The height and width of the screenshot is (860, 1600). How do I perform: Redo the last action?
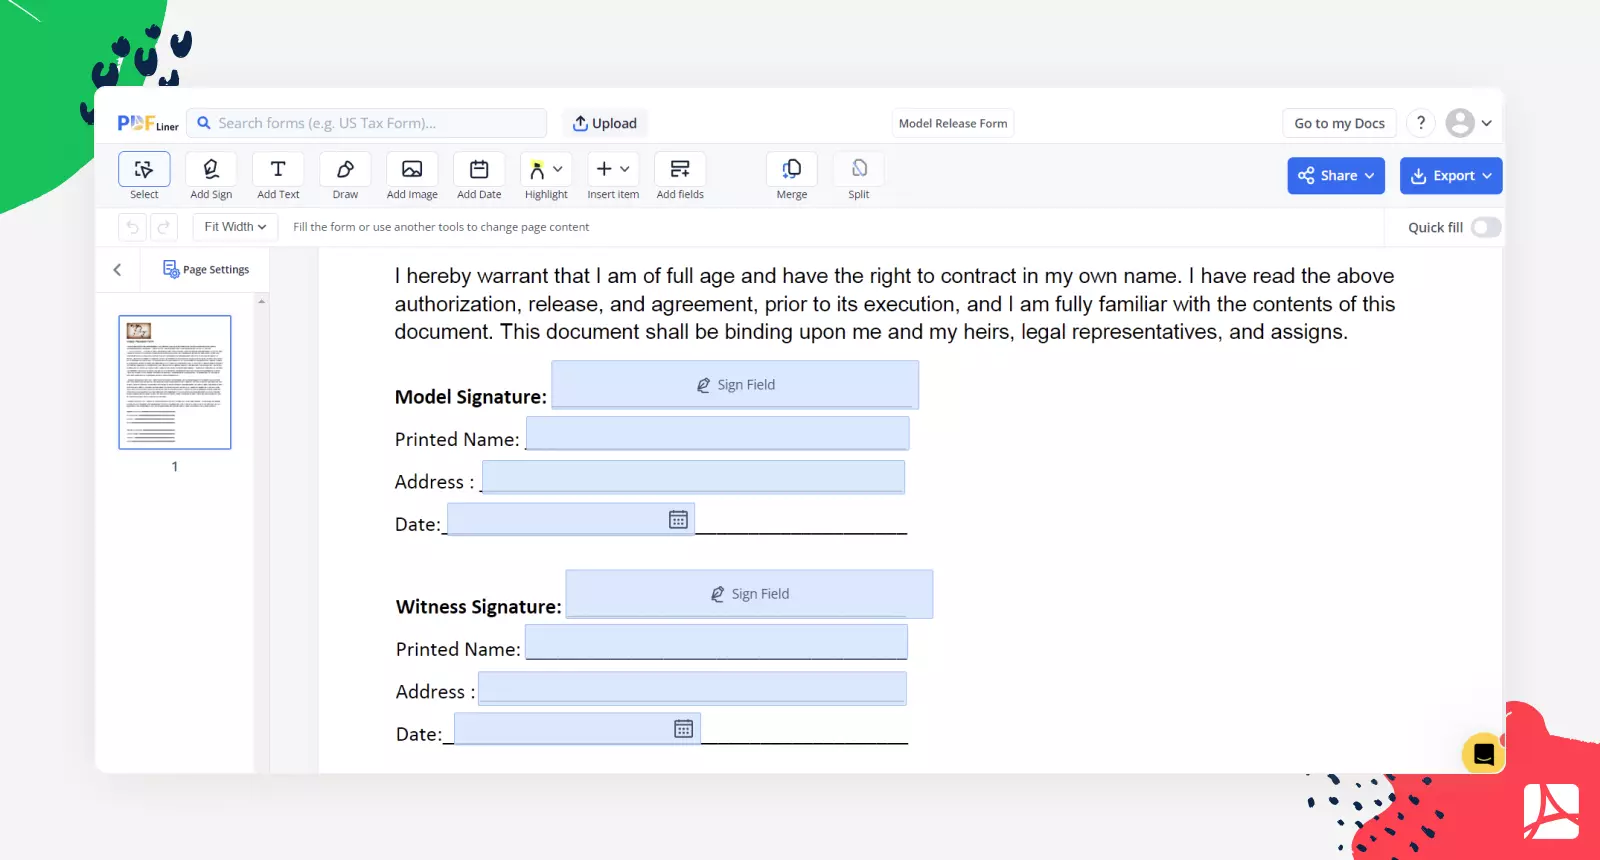[x=164, y=227]
